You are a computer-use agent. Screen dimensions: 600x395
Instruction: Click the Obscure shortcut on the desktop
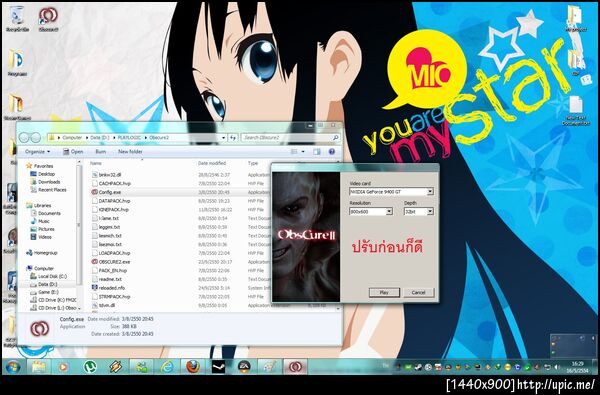pyautogui.click(x=48, y=18)
